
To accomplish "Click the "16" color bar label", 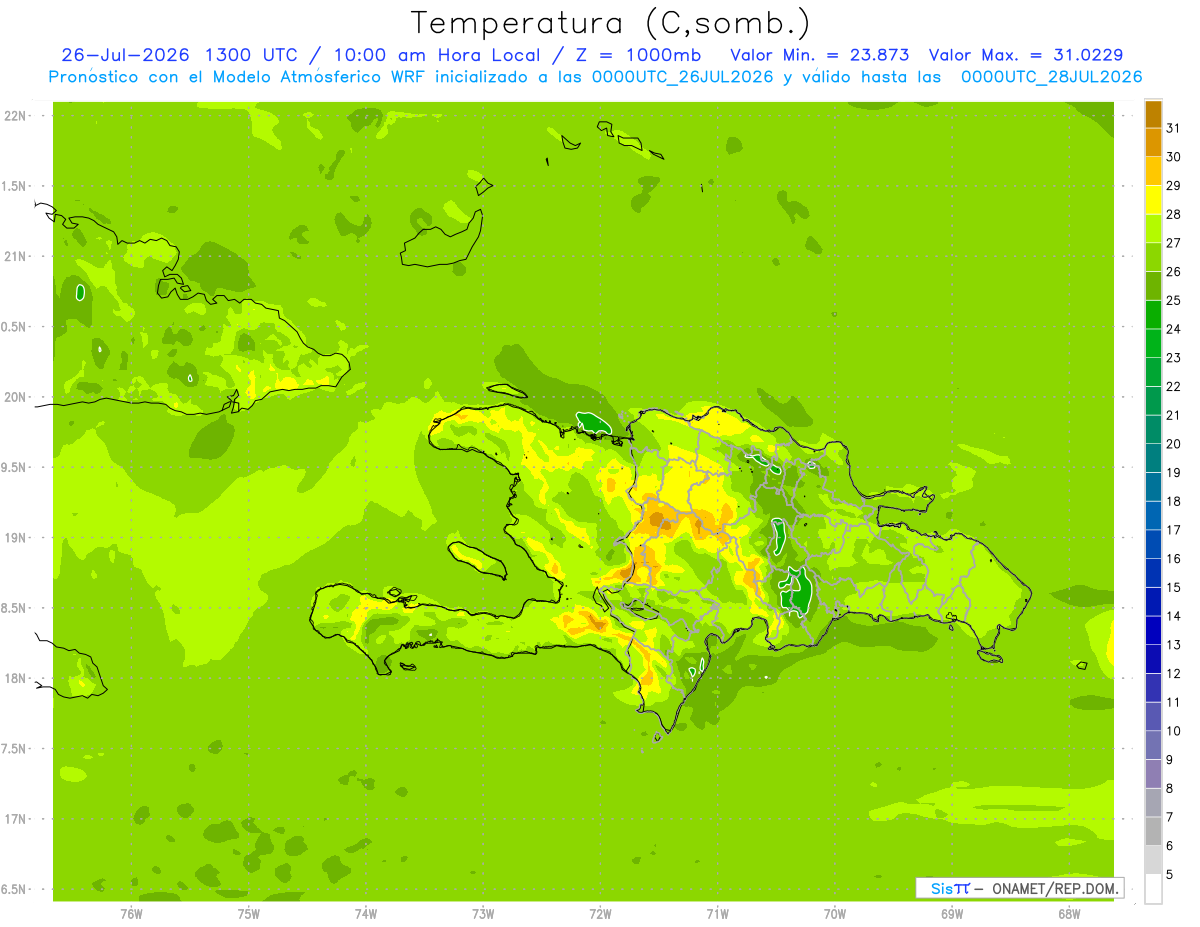I will pos(1173,559).
